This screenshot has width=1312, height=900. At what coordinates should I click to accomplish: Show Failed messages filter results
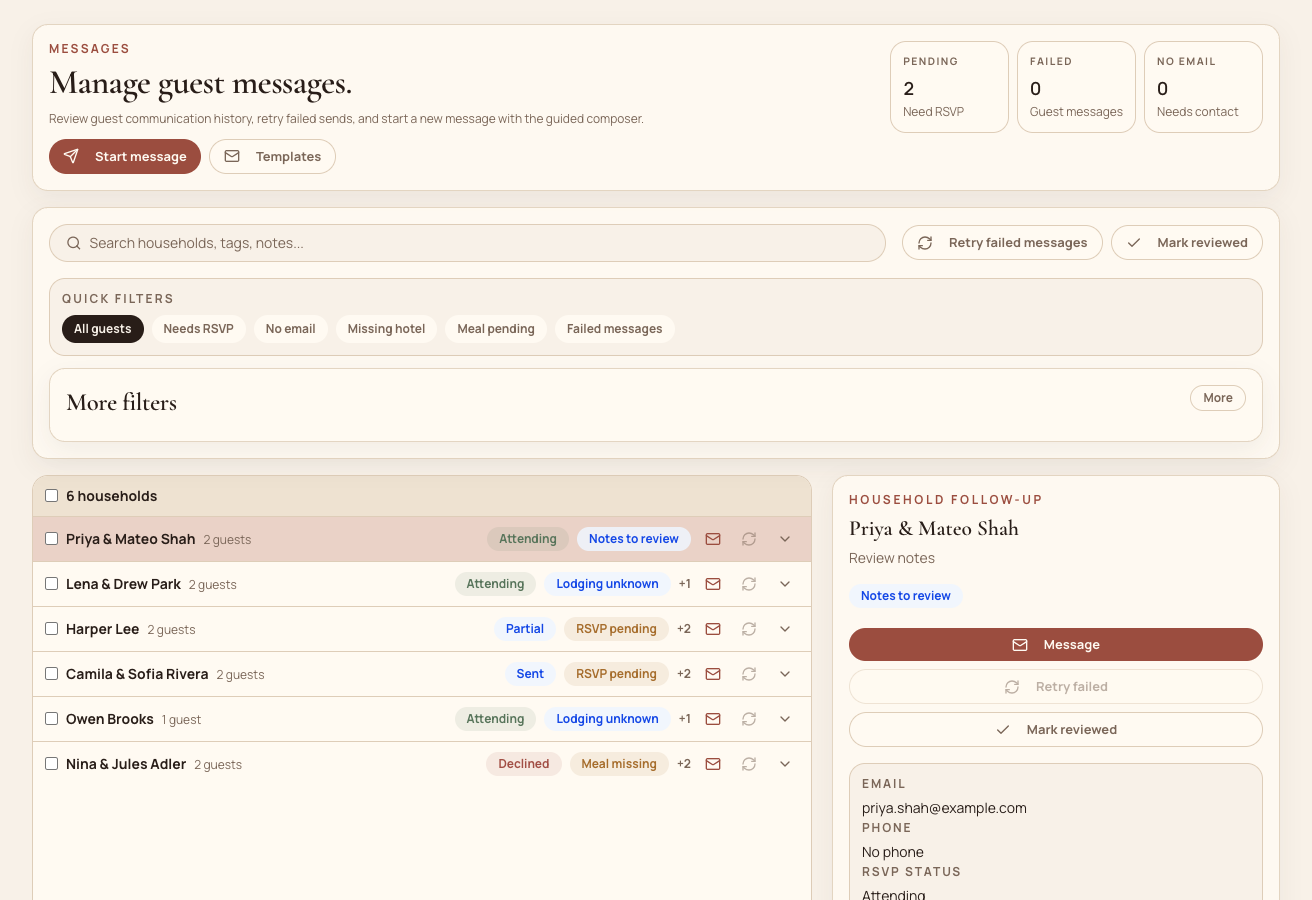click(615, 329)
